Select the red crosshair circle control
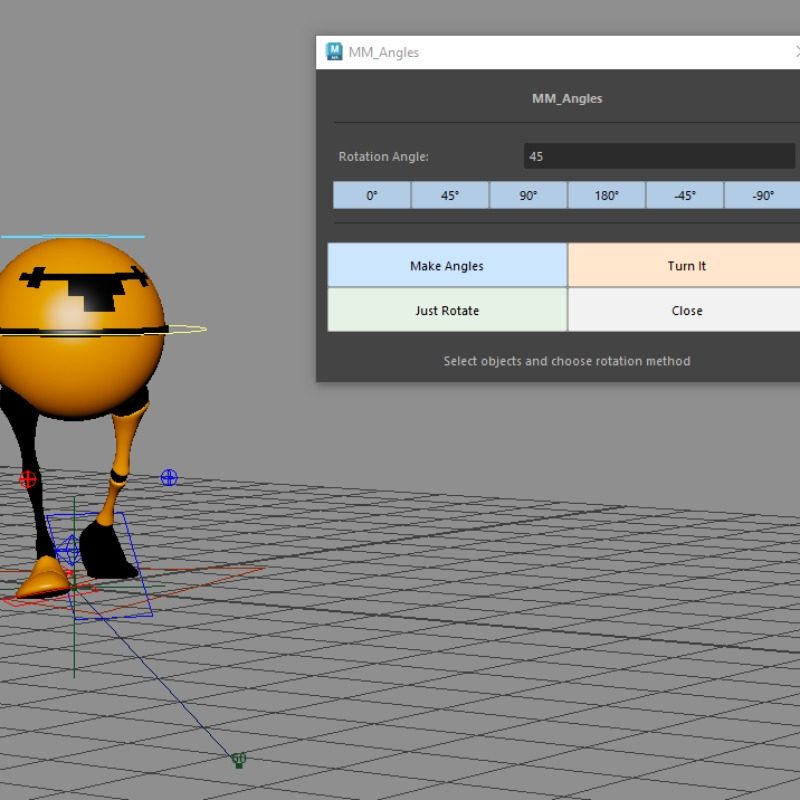The image size is (800, 800). (x=28, y=480)
